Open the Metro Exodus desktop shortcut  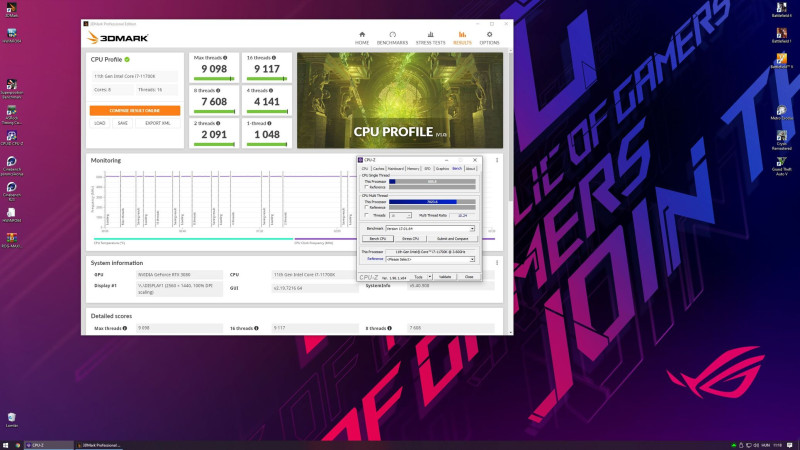pos(782,113)
